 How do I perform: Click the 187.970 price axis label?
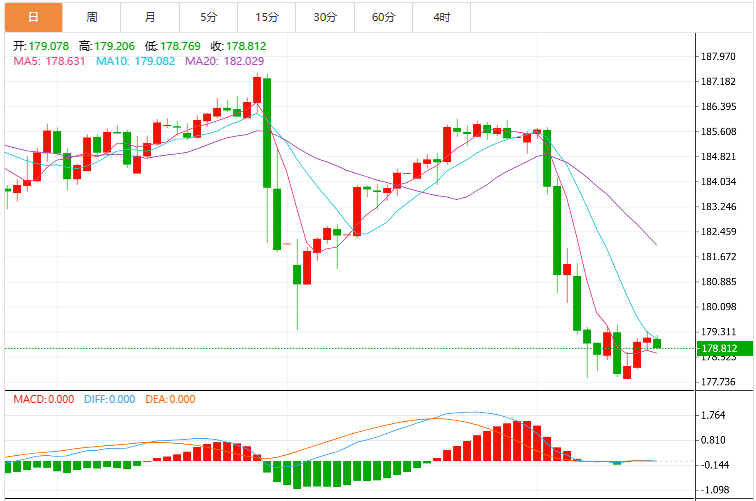tap(718, 56)
